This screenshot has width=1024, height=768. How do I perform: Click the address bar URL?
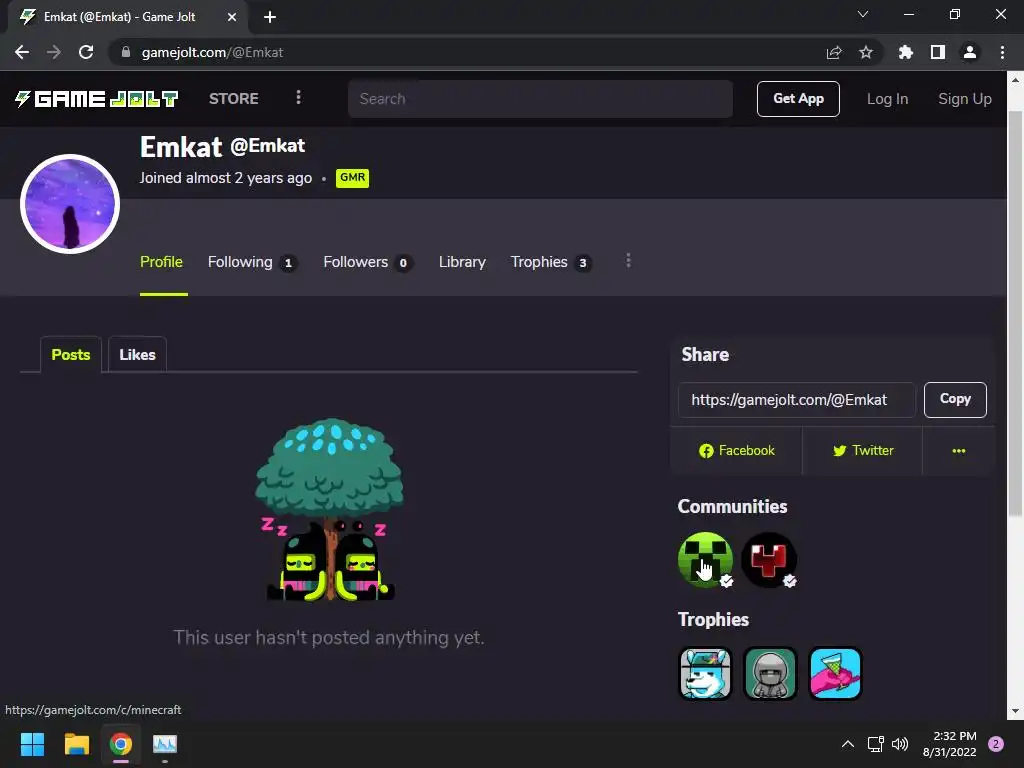(x=212, y=52)
